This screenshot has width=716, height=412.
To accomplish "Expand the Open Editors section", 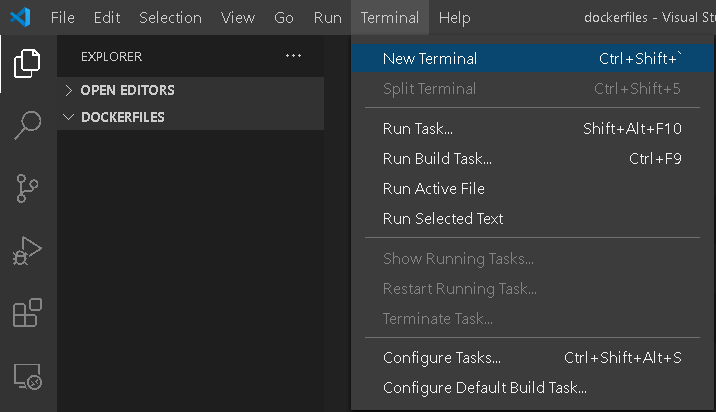I will point(127,90).
